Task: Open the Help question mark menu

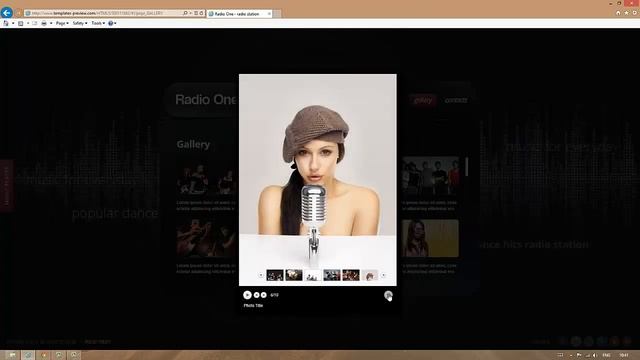Action: pyautogui.click(x=112, y=23)
